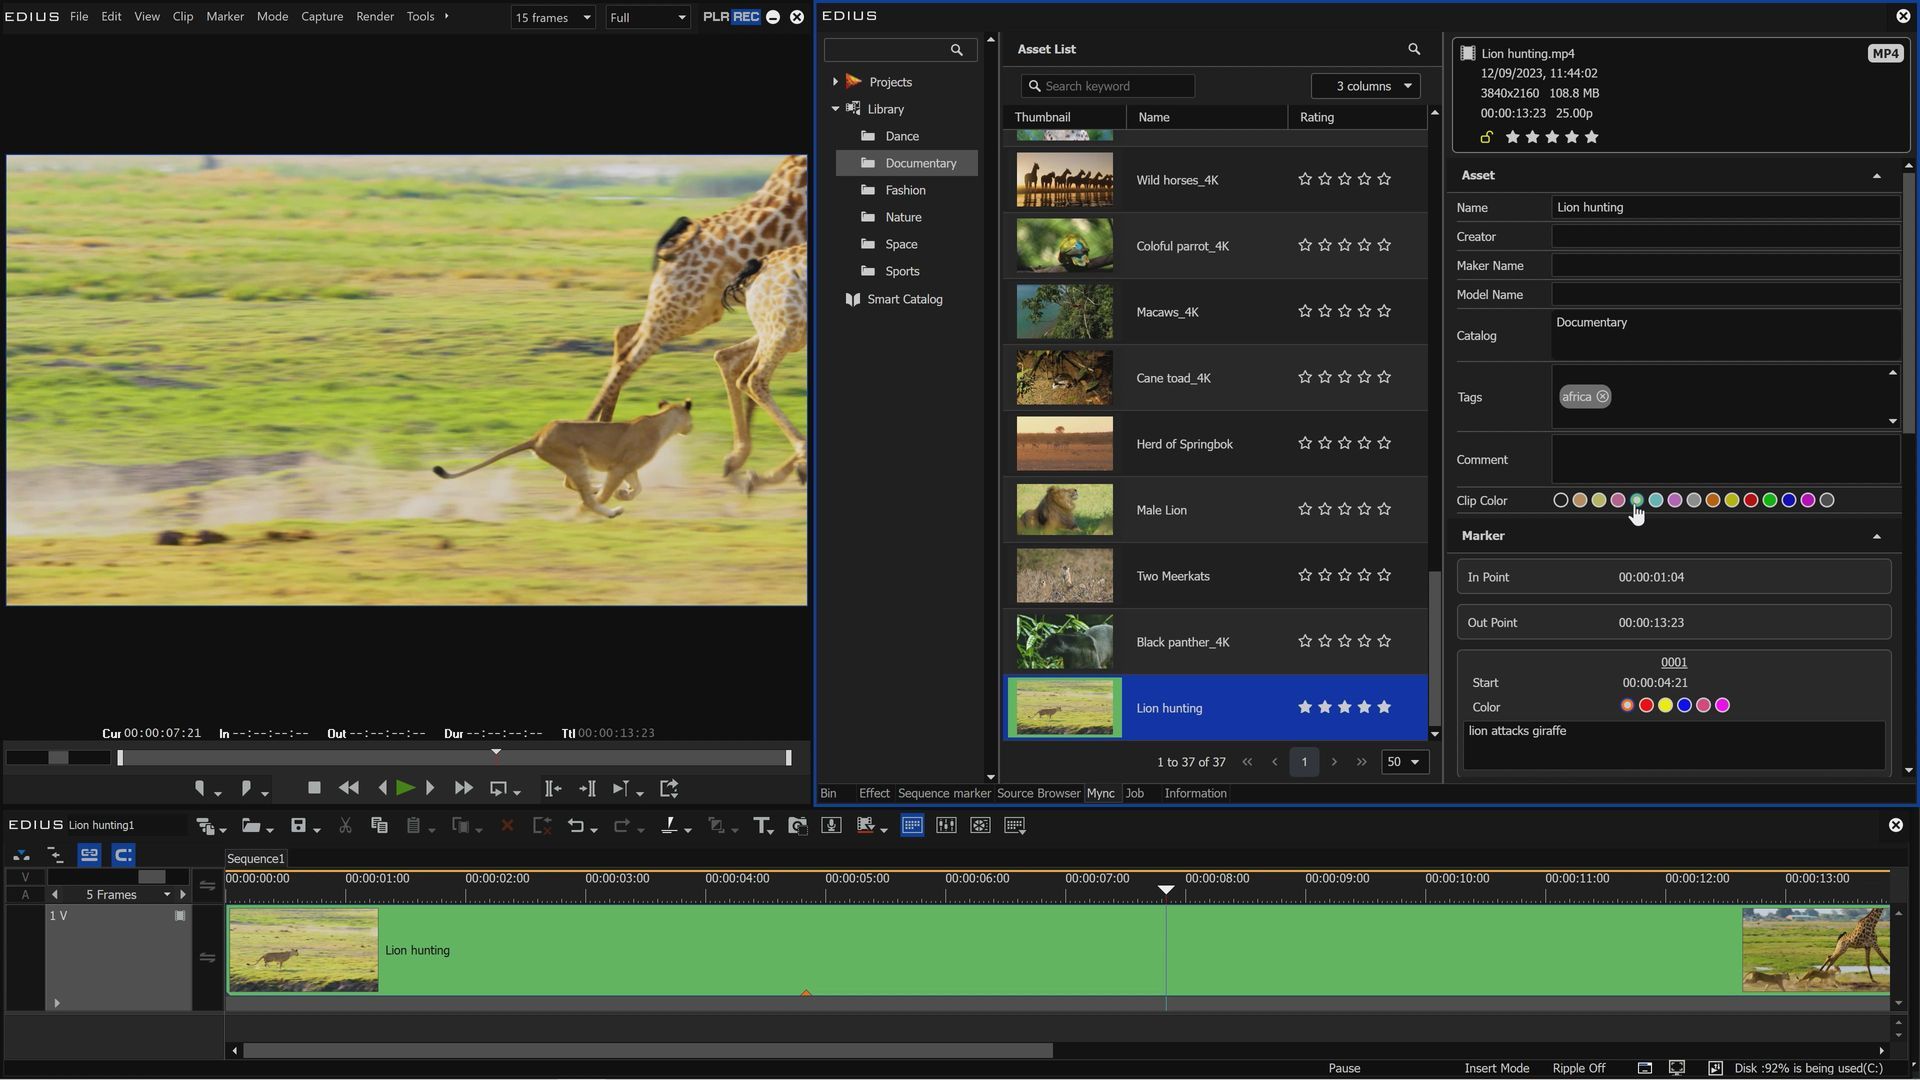Click the voice-over microphone icon
1920x1080 pixels.
(x=831, y=826)
